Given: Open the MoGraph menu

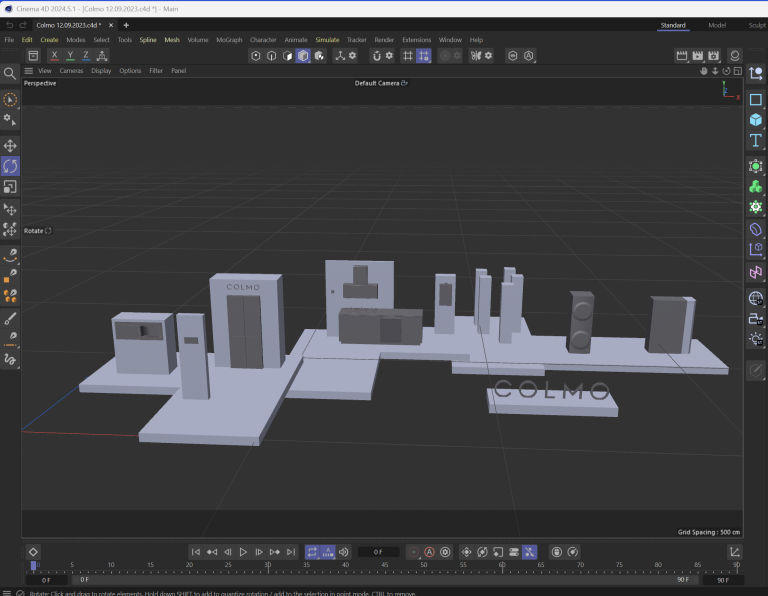Looking at the screenshot, I should [x=228, y=40].
